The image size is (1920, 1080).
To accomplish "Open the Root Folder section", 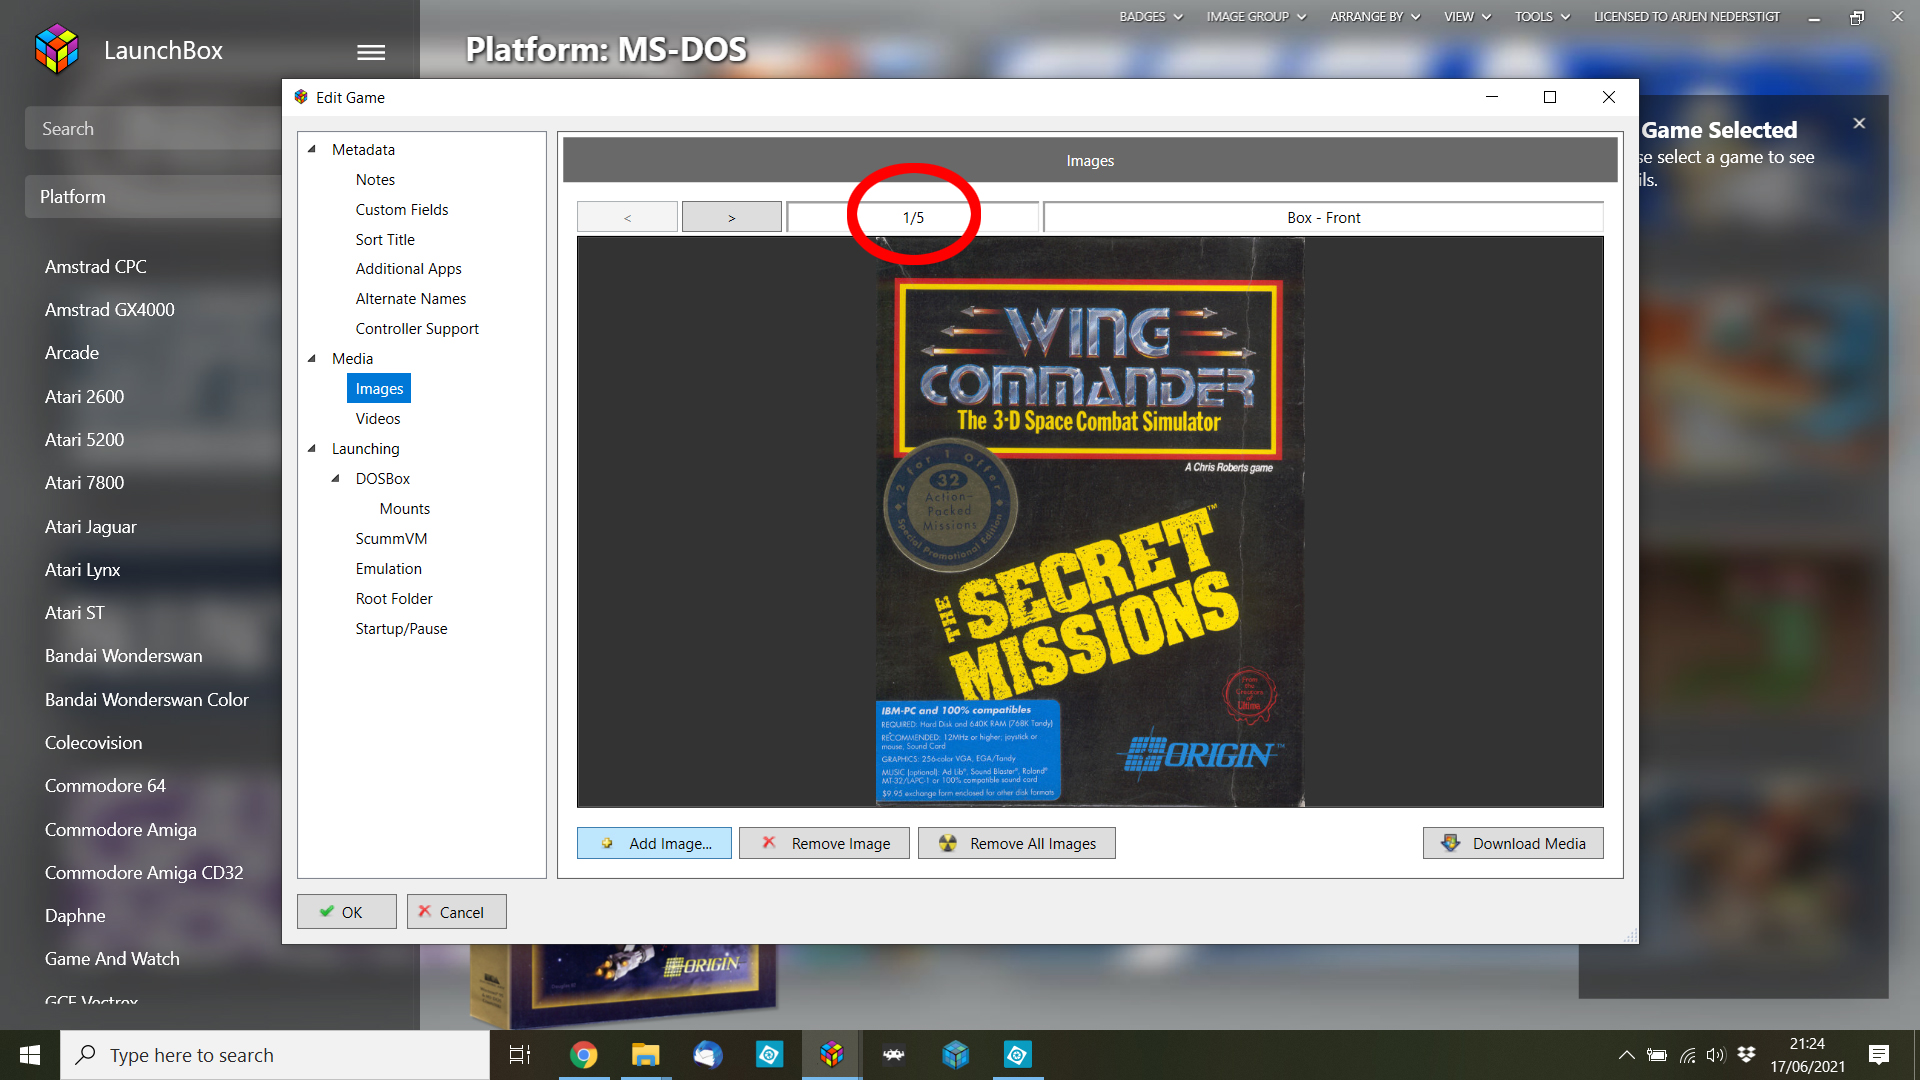I will (x=394, y=599).
